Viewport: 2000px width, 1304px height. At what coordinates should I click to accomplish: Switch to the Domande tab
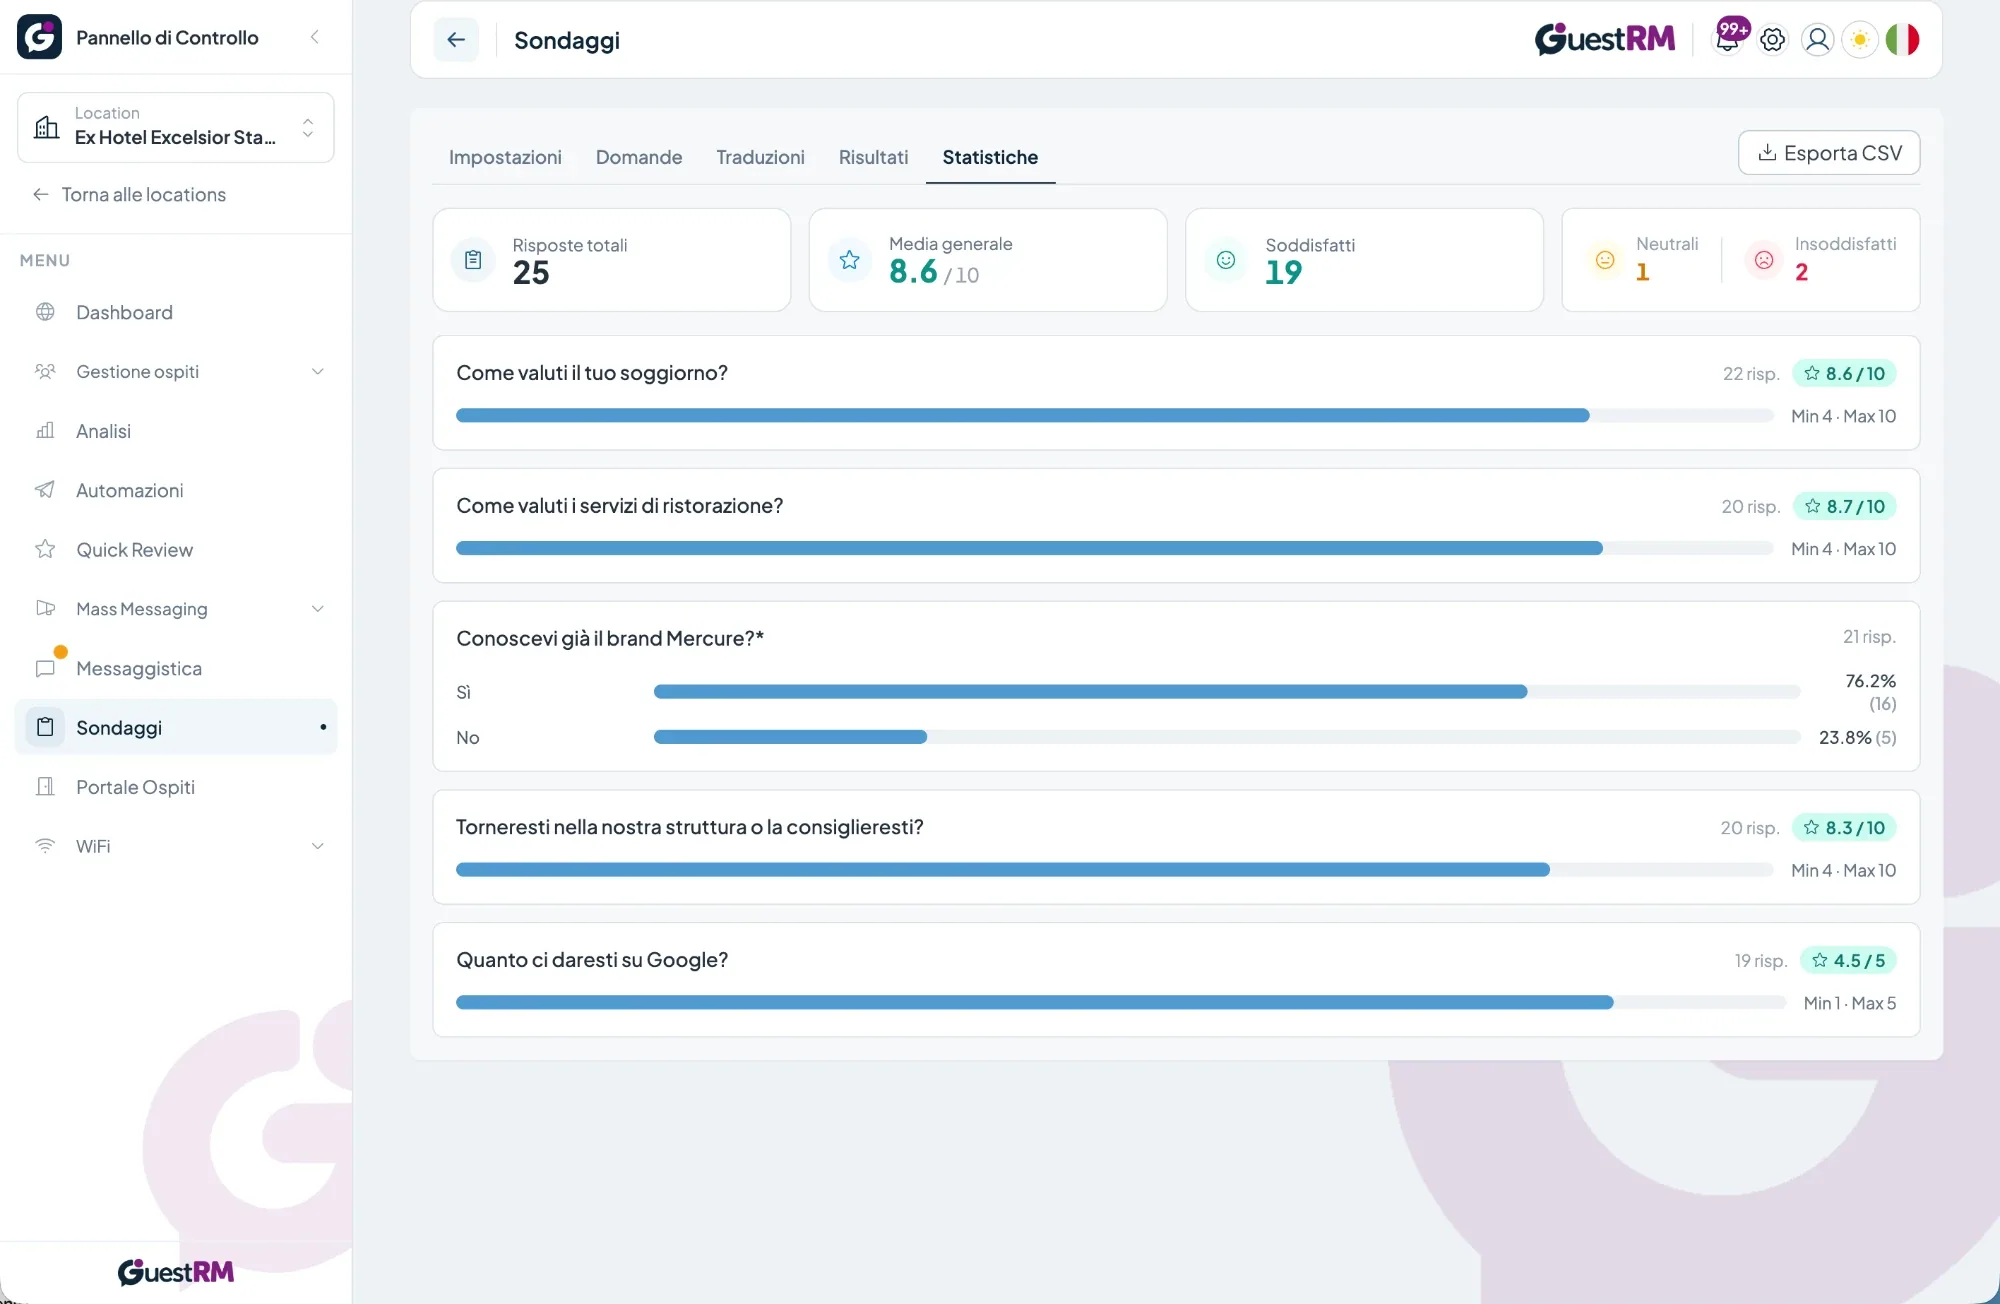pyautogui.click(x=638, y=157)
